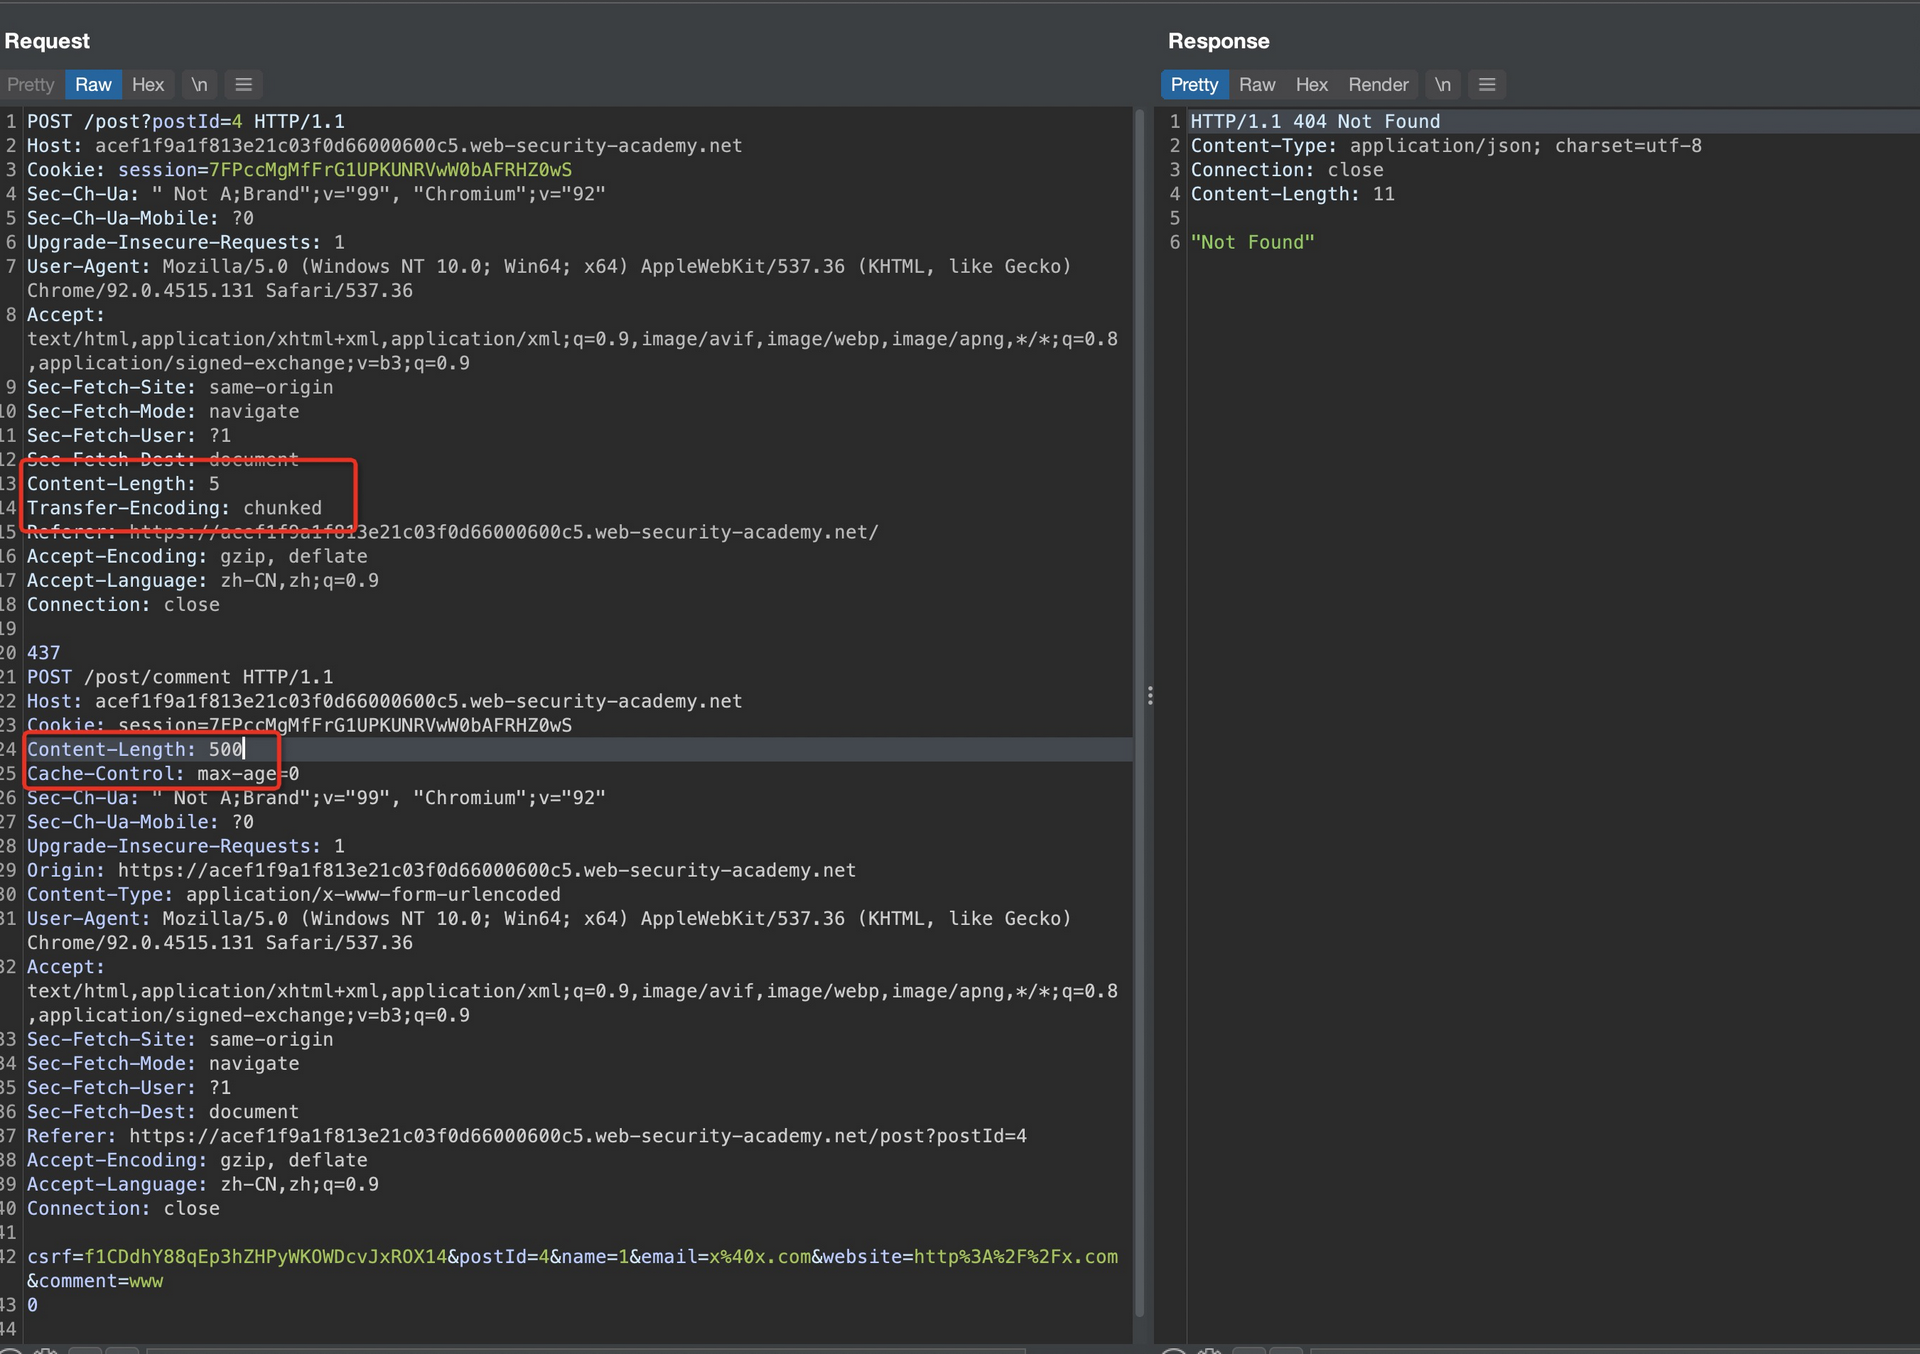Click the '"Not Found"' response body text

click(x=1252, y=242)
